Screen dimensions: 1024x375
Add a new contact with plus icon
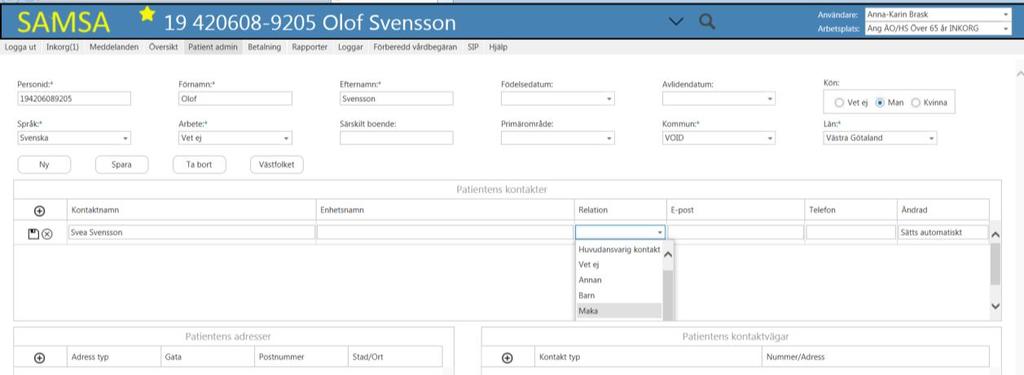[39, 210]
